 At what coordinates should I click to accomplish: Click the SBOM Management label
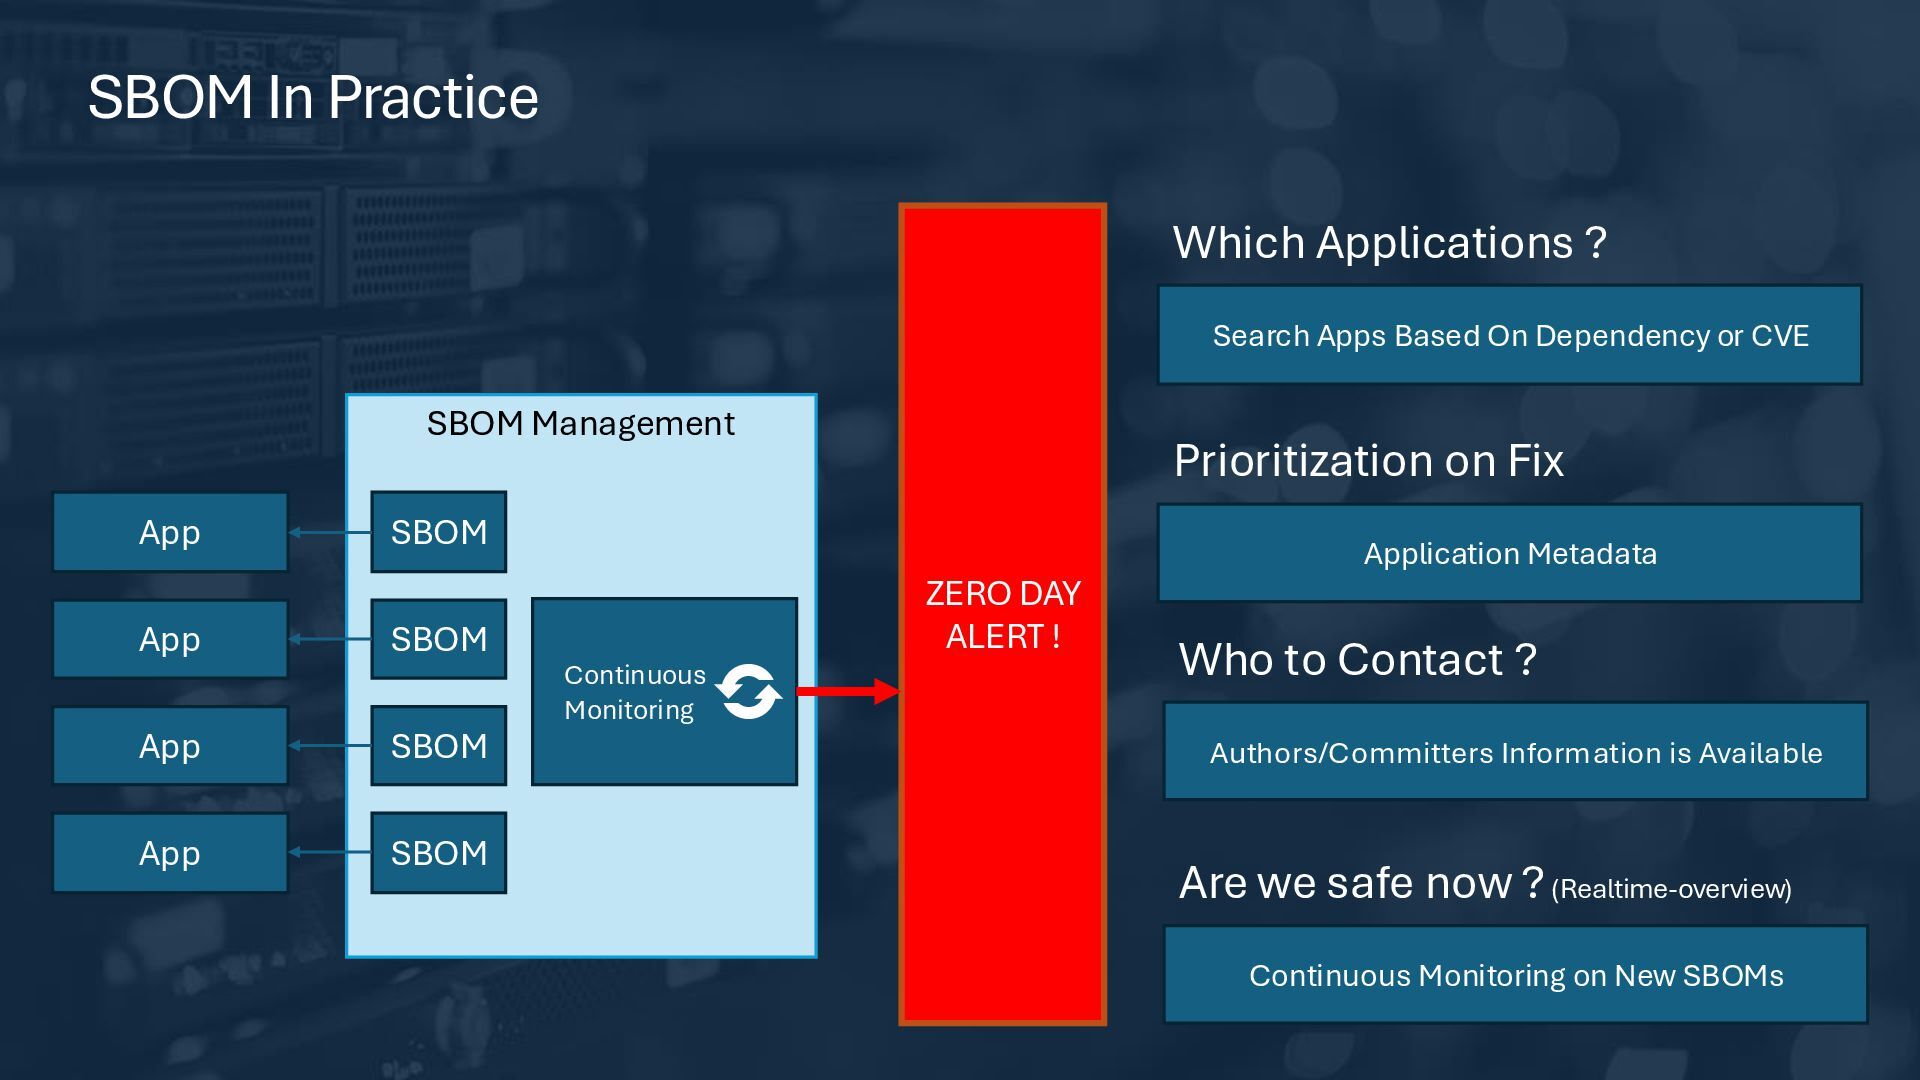click(x=580, y=424)
